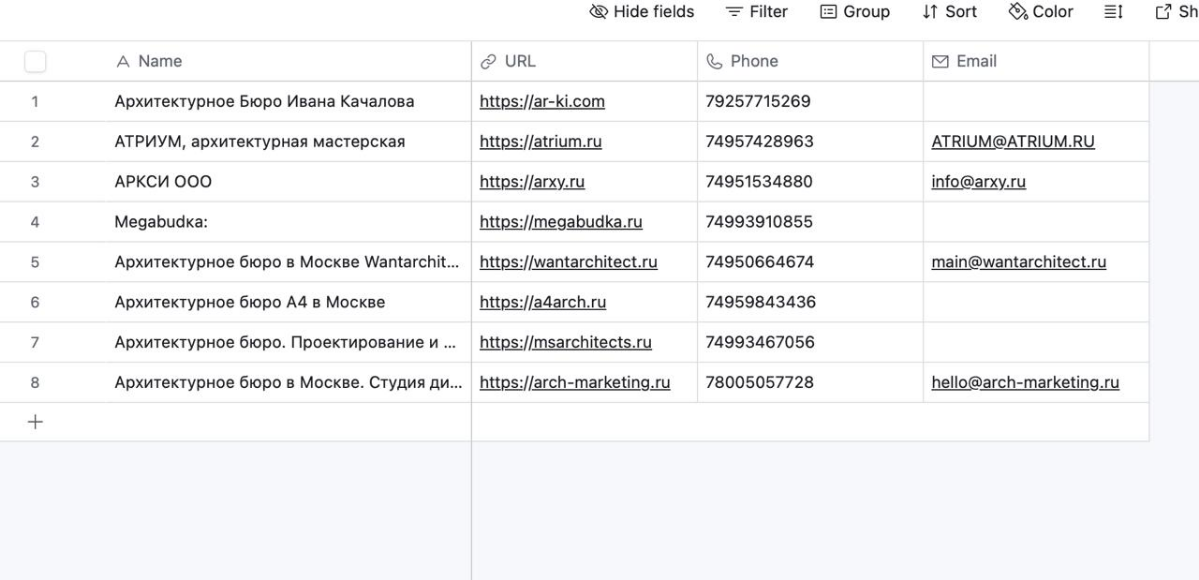This screenshot has width=1199, height=580.
Task: Select name cell Архитектурное бюро. Проектирование и
Action: click(290, 342)
